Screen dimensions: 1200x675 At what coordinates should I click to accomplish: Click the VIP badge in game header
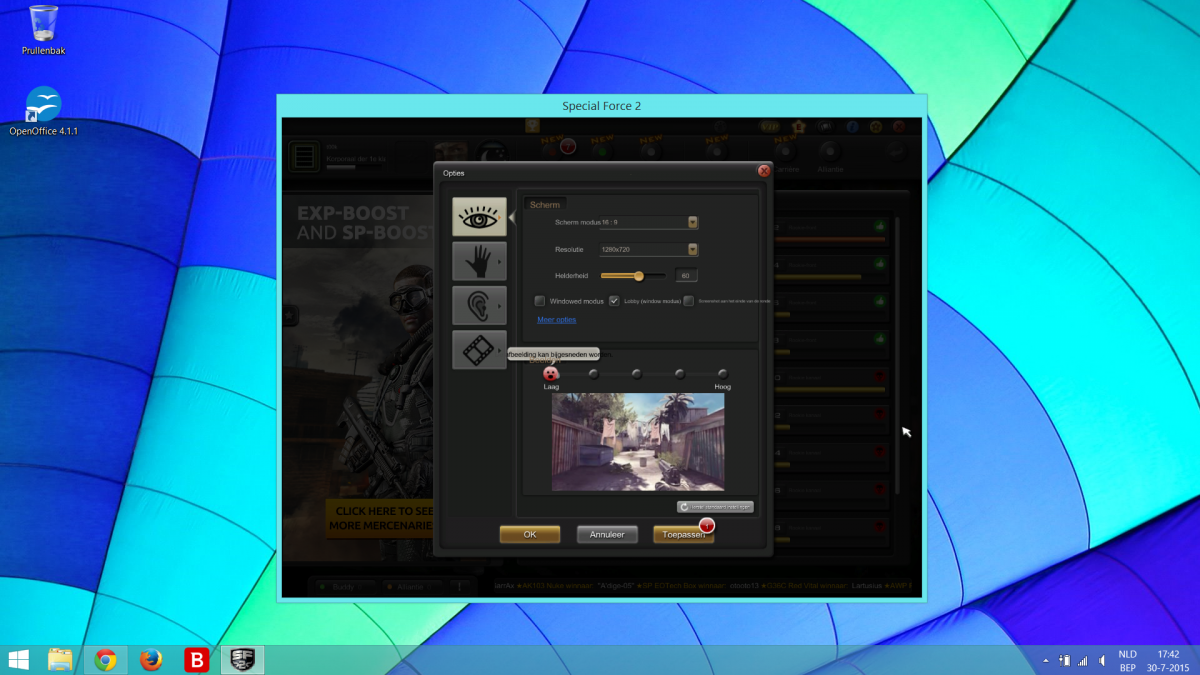[x=769, y=127]
